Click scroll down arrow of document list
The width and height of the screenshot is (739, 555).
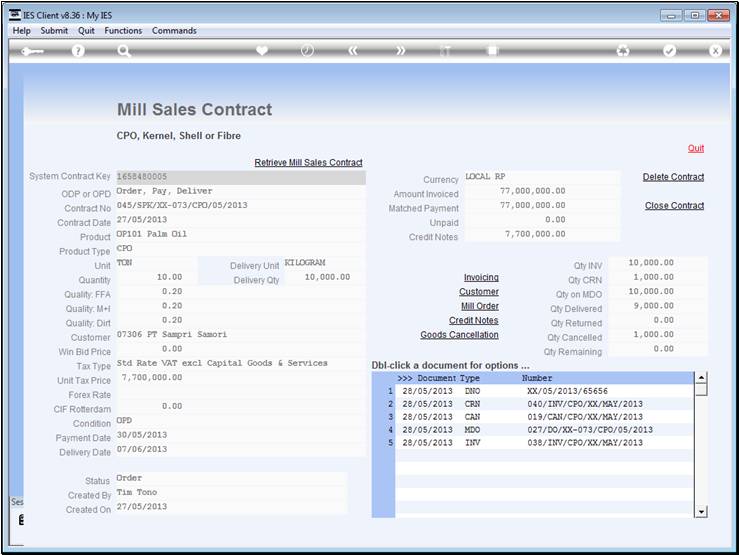pyautogui.click(x=701, y=512)
